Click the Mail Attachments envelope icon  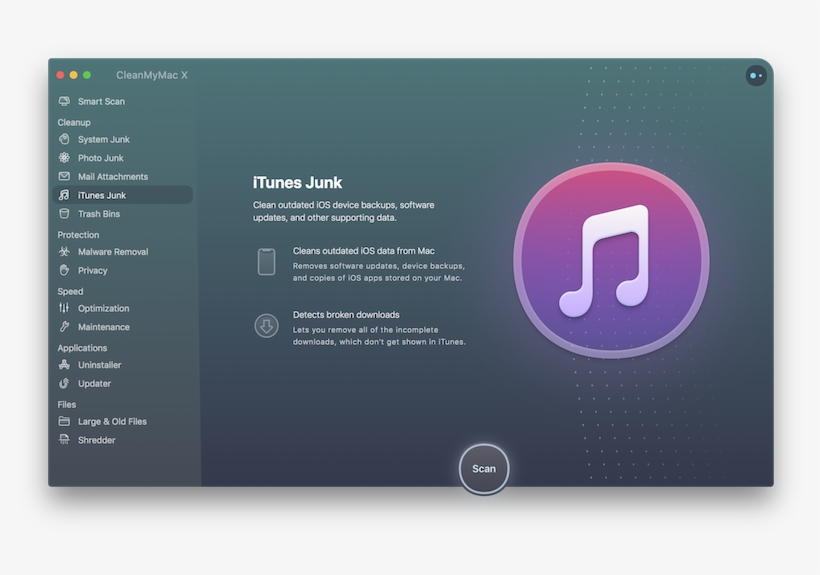pyautogui.click(x=64, y=176)
